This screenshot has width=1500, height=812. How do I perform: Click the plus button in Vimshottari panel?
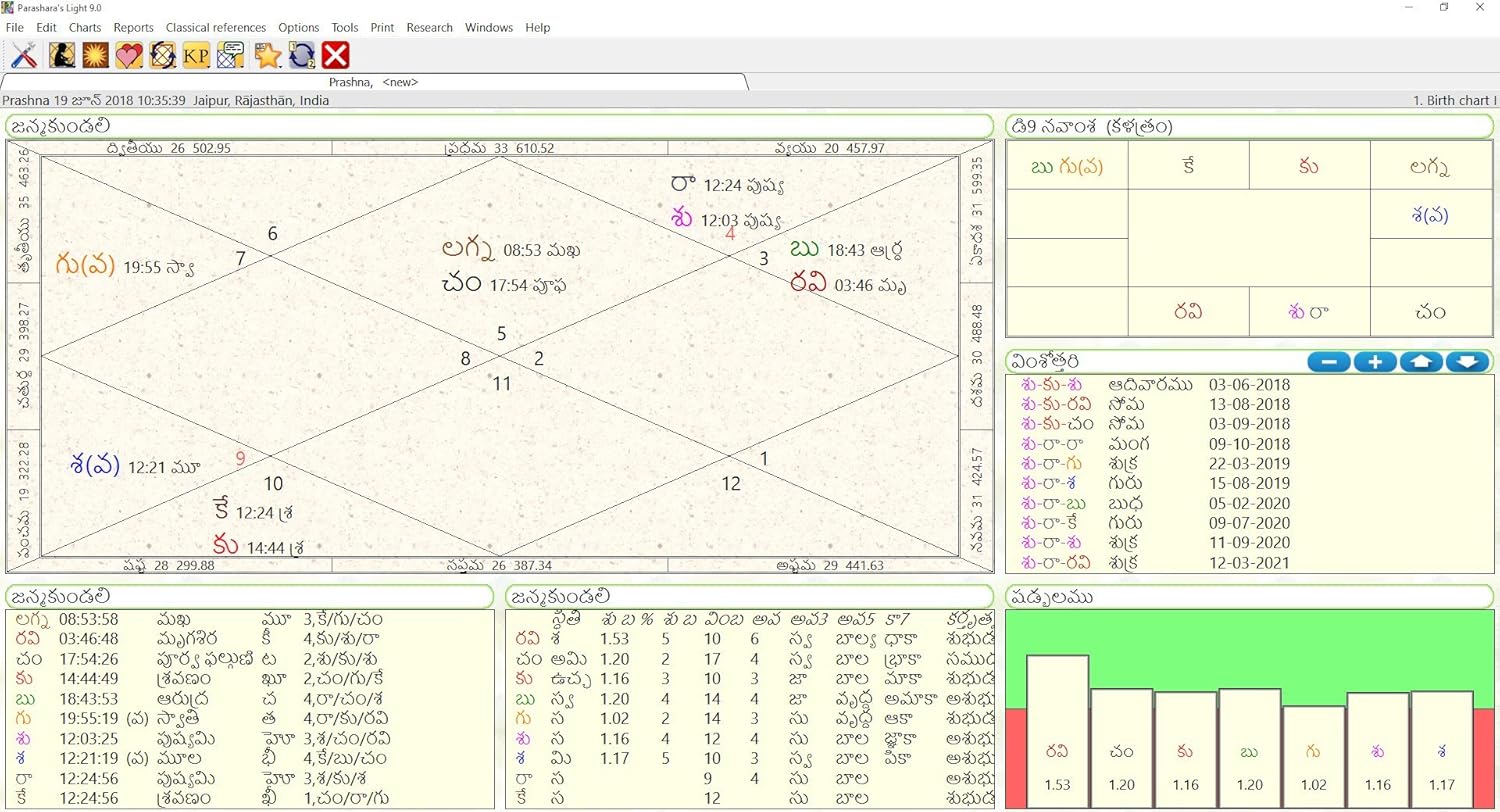coord(1375,362)
